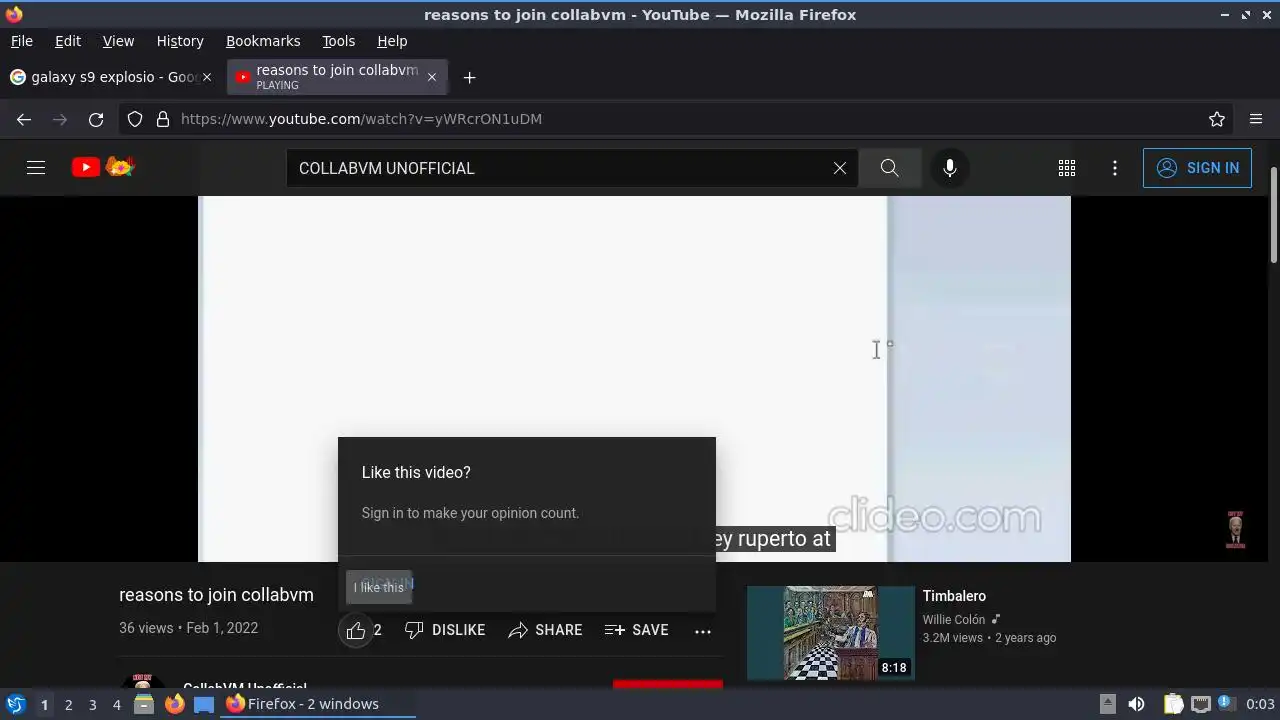Click the DISLIKE thumbs-down button
This screenshot has width=1280, height=720.
[445, 630]
